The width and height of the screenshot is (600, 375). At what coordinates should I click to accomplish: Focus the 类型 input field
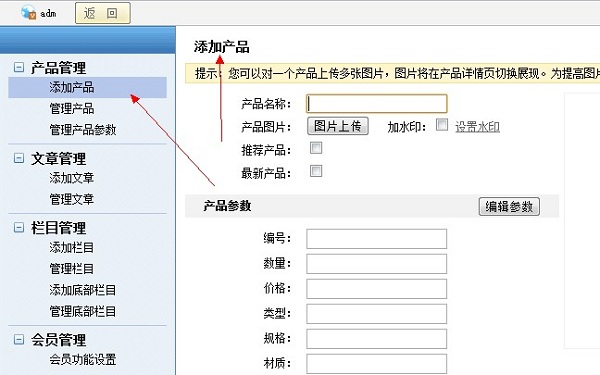(x=377, y=314)
